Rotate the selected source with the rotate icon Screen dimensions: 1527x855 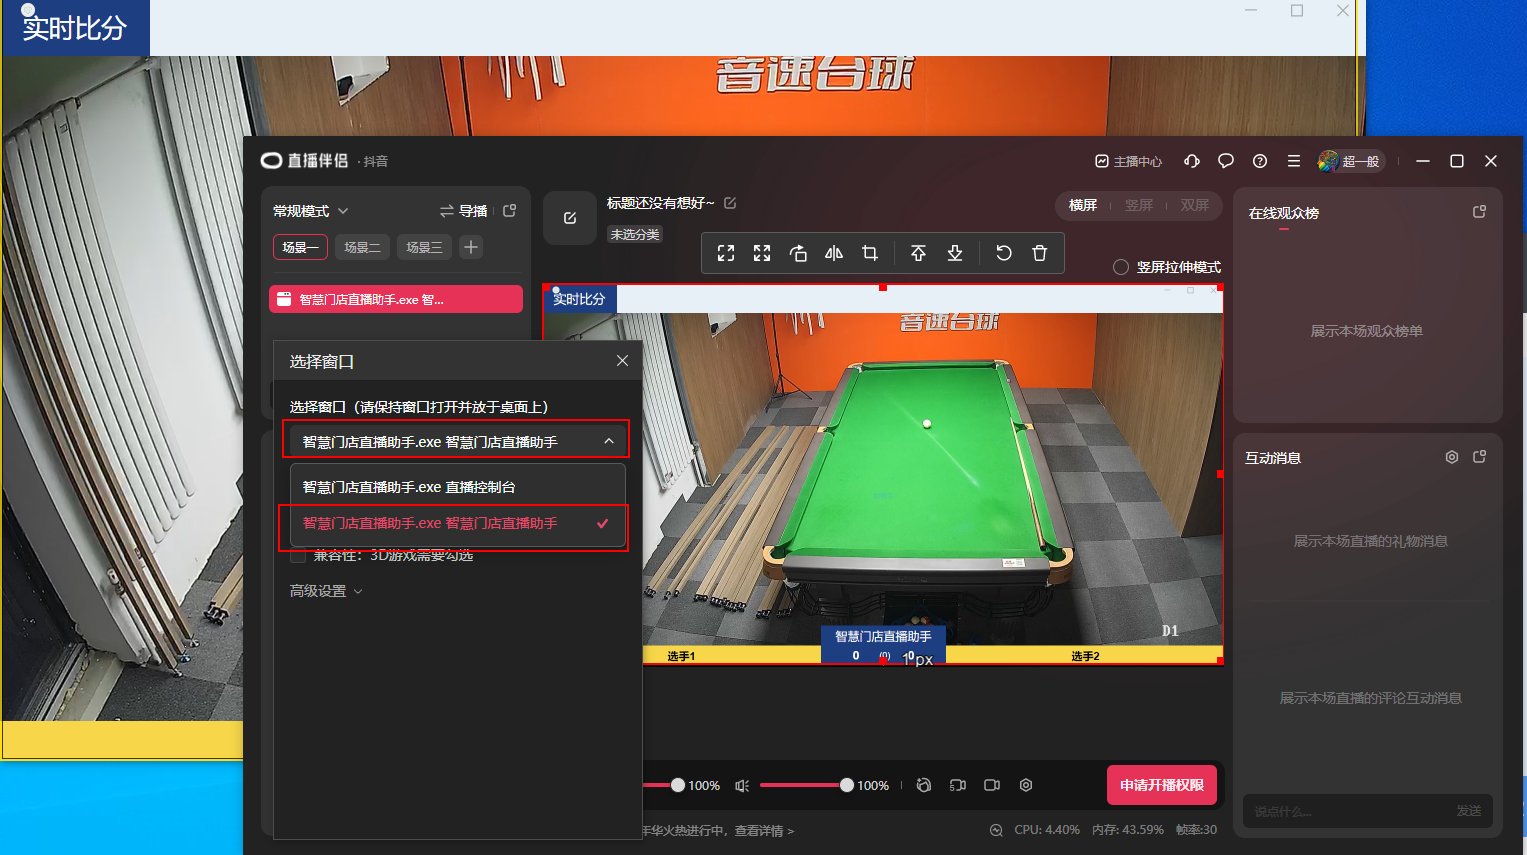798,253
